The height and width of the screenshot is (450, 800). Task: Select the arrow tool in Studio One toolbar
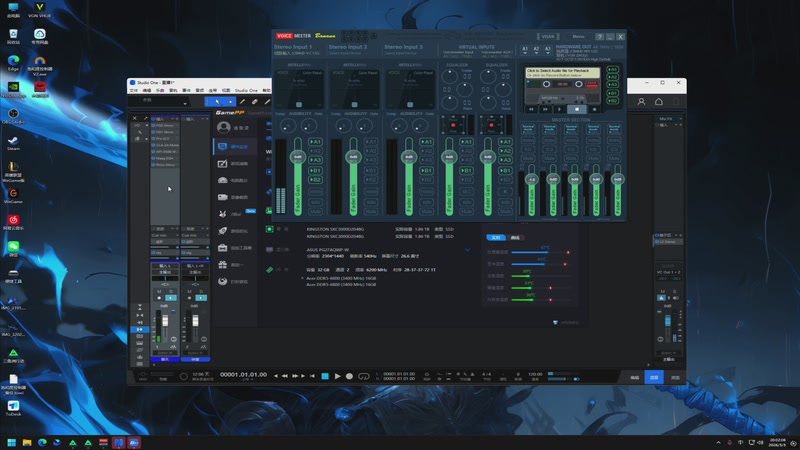coord(217,102)
